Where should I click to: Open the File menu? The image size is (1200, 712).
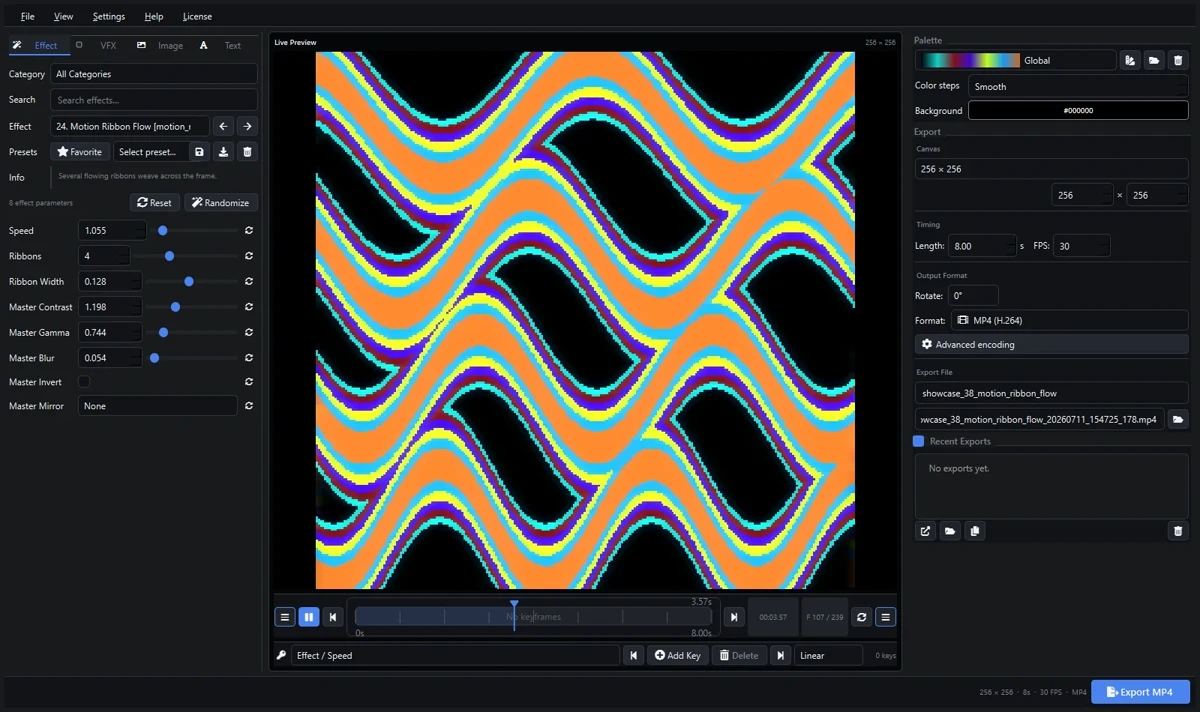point(27,16)
